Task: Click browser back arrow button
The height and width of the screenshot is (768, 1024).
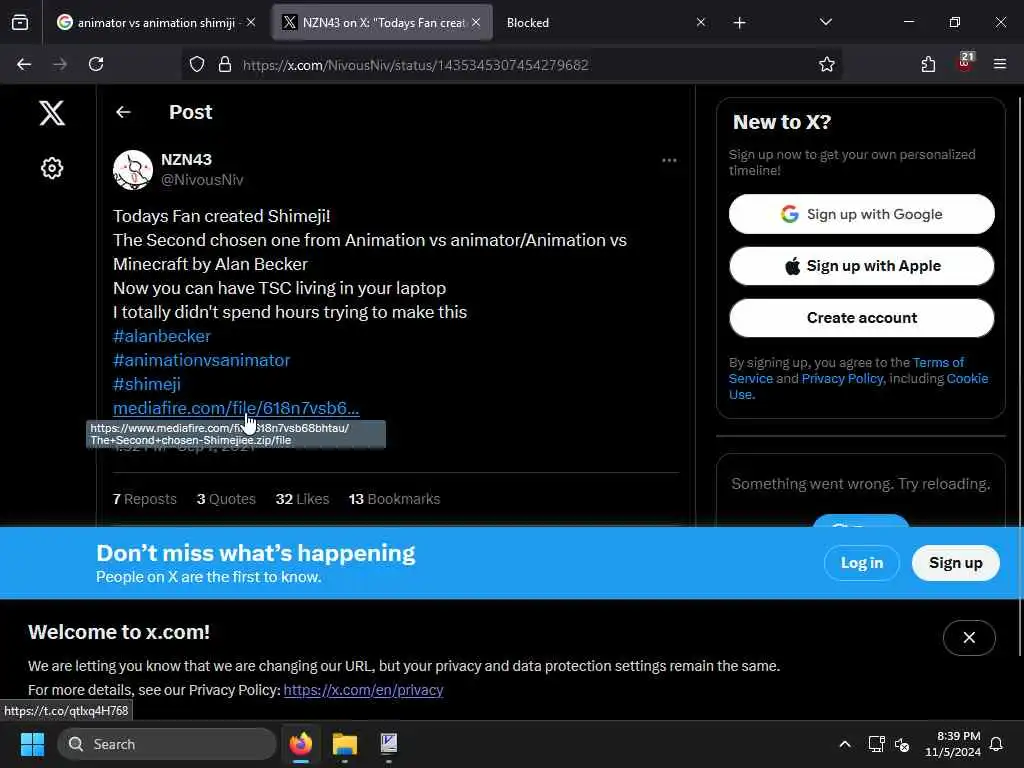Action: click(x=24, y=64)
